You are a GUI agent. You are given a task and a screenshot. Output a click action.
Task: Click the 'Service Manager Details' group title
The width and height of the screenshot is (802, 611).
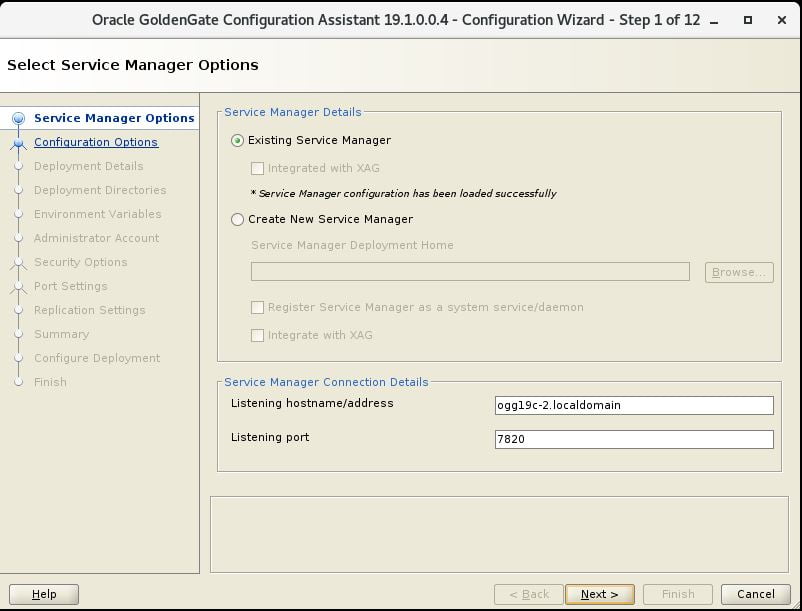pos(293,112)
